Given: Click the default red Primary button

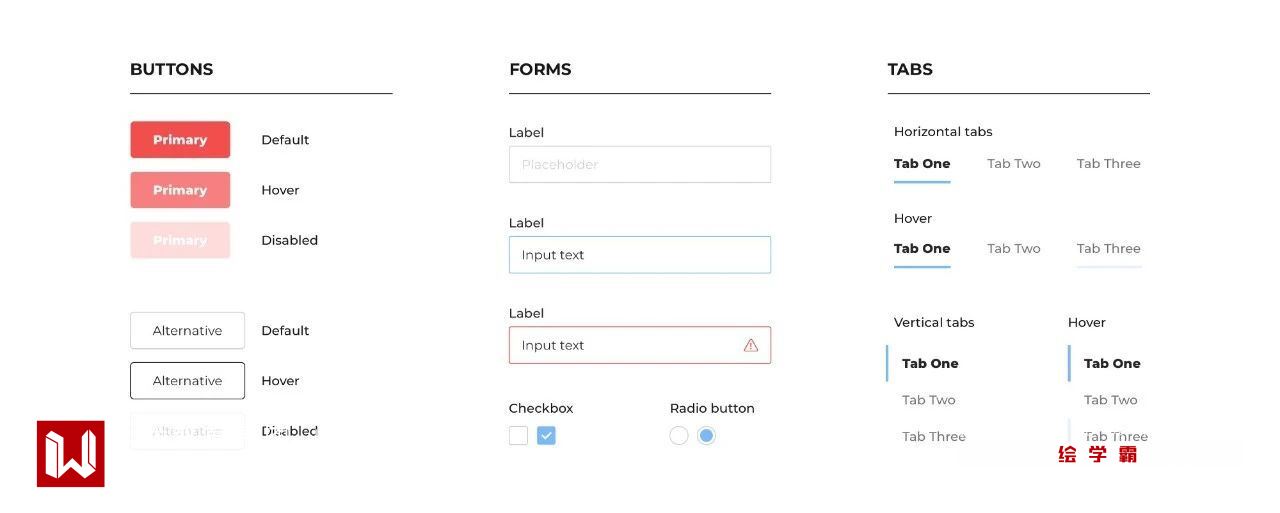Looking at the screenshot, I should (x=180, y=140).
